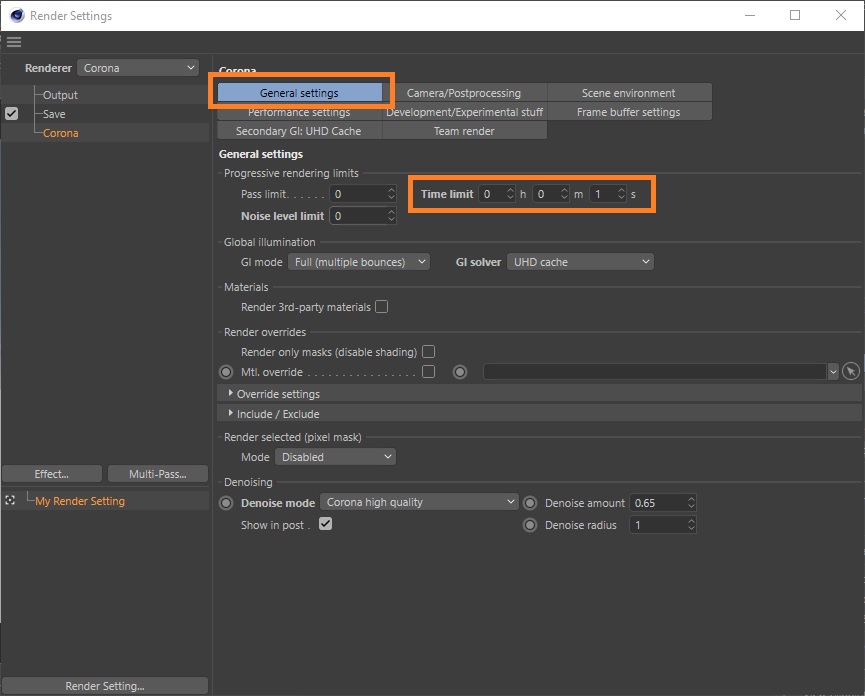Open Secondary GI: UHD Cache tab

pos(300,131)
